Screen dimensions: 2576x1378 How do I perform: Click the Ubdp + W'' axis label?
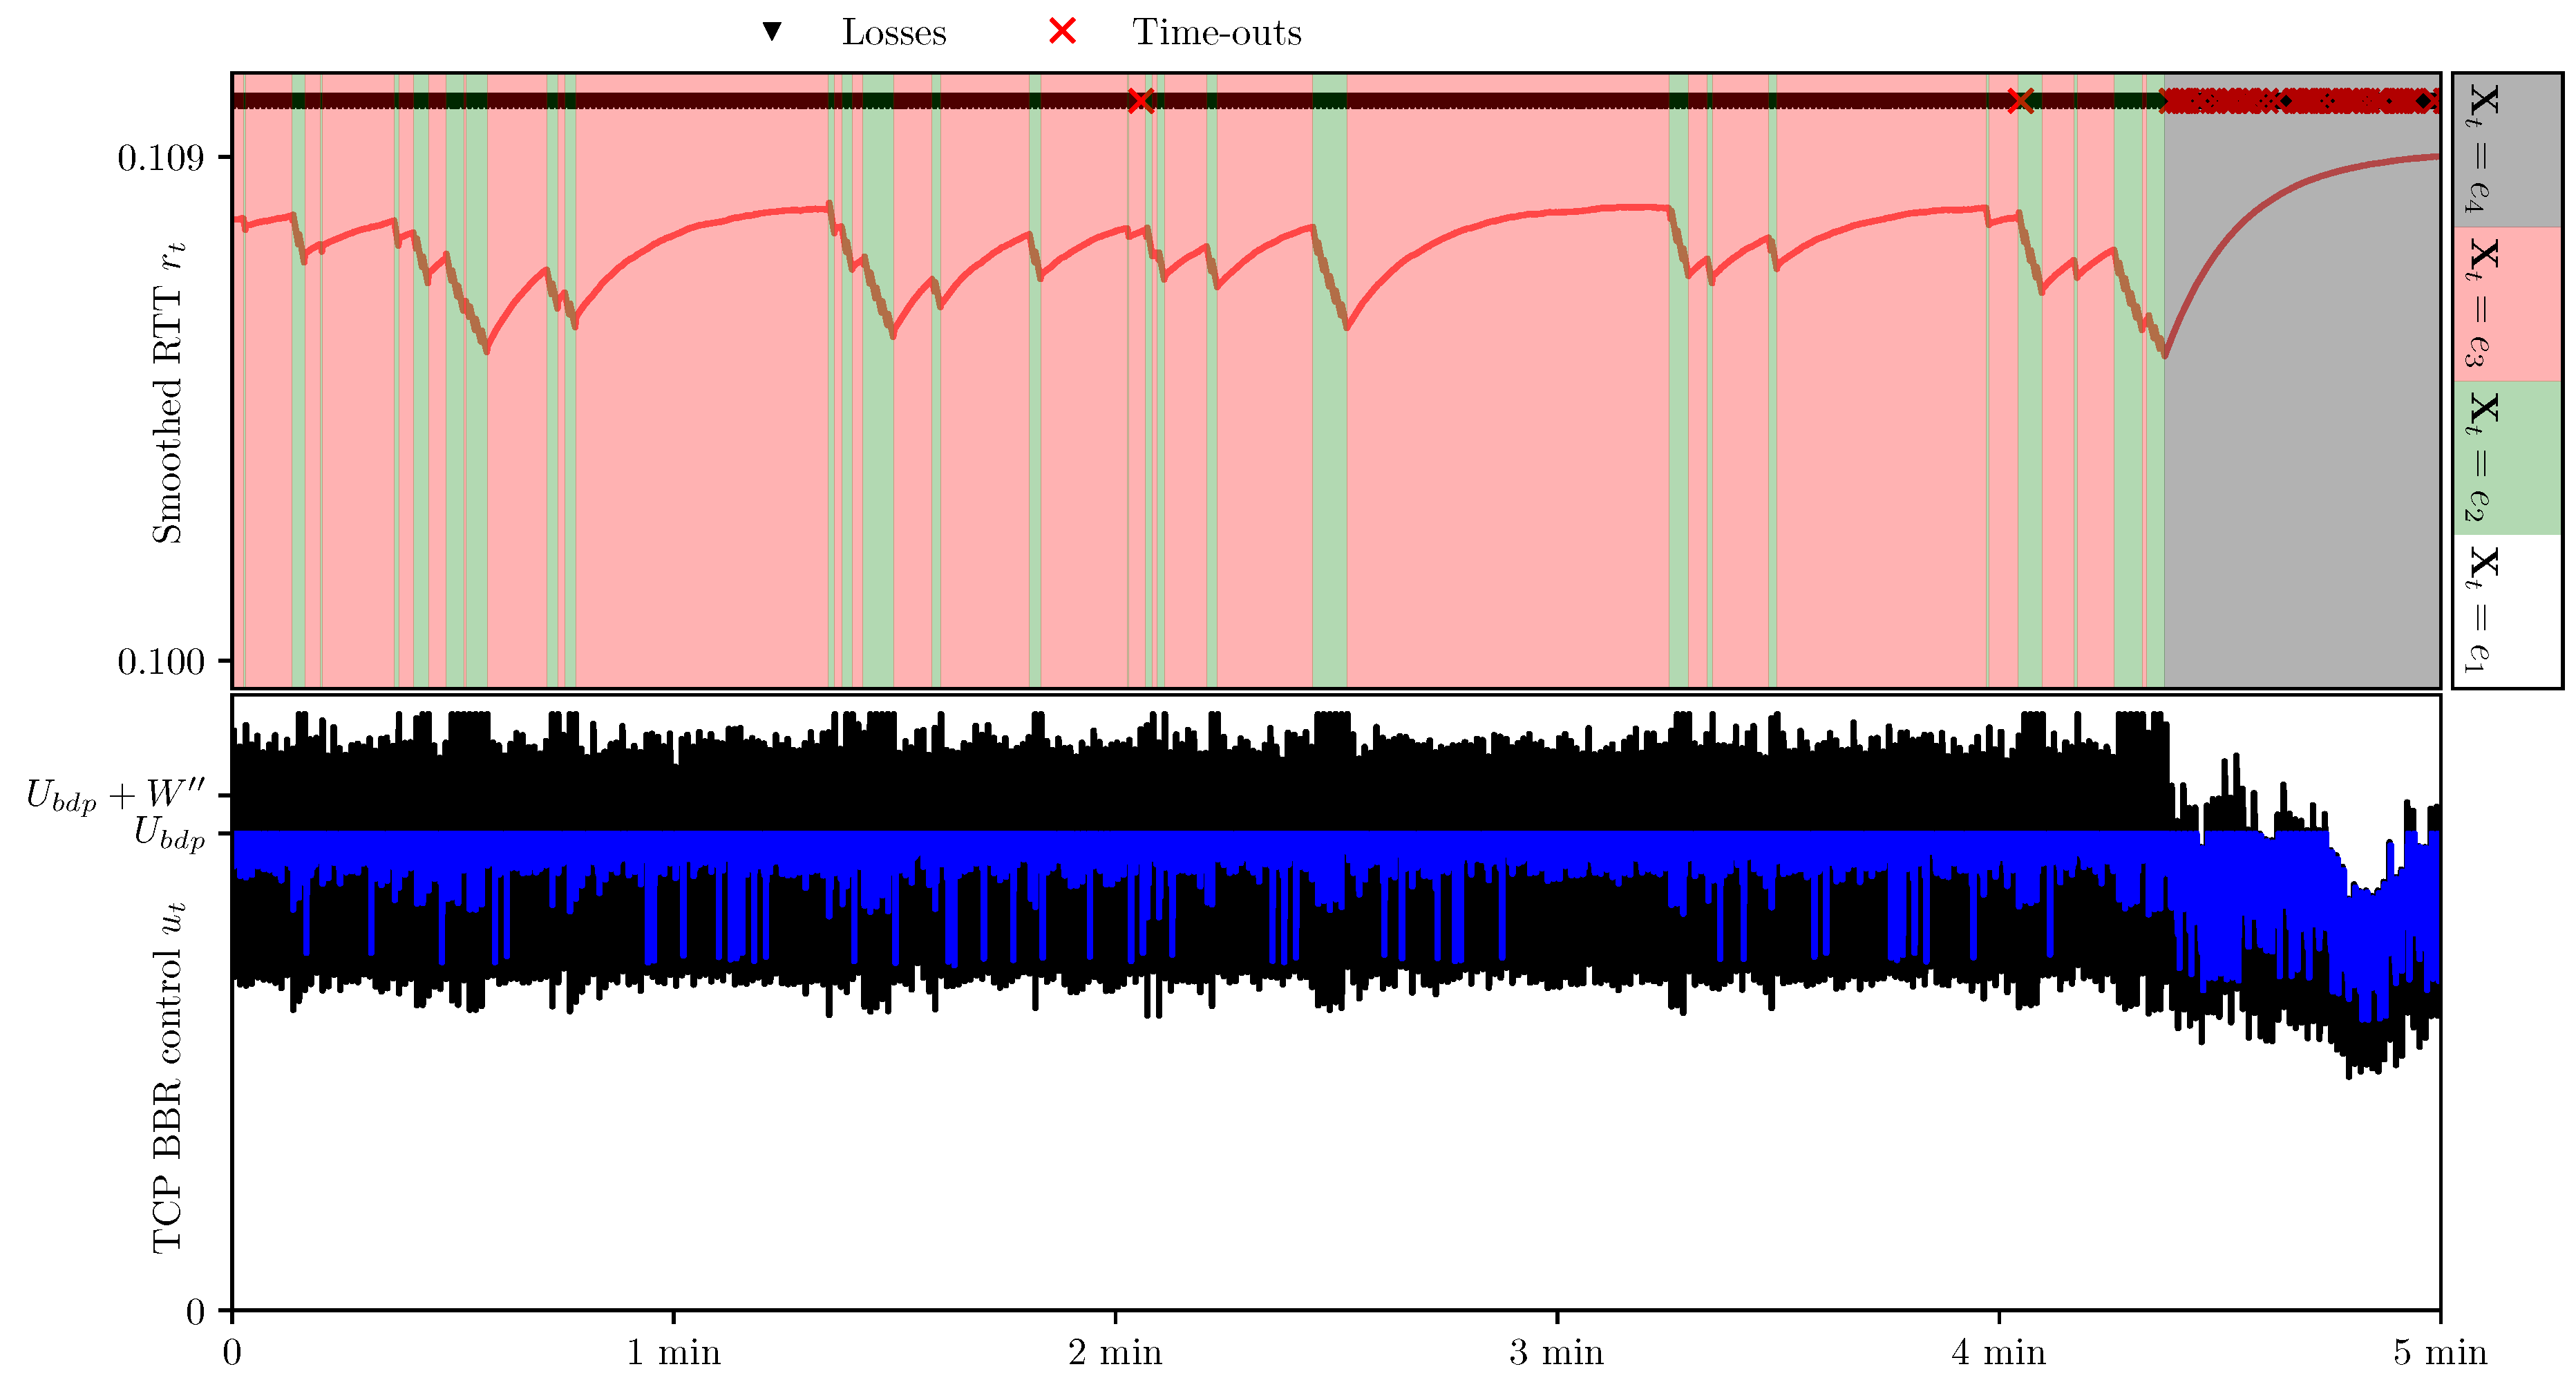pos(115,796)
